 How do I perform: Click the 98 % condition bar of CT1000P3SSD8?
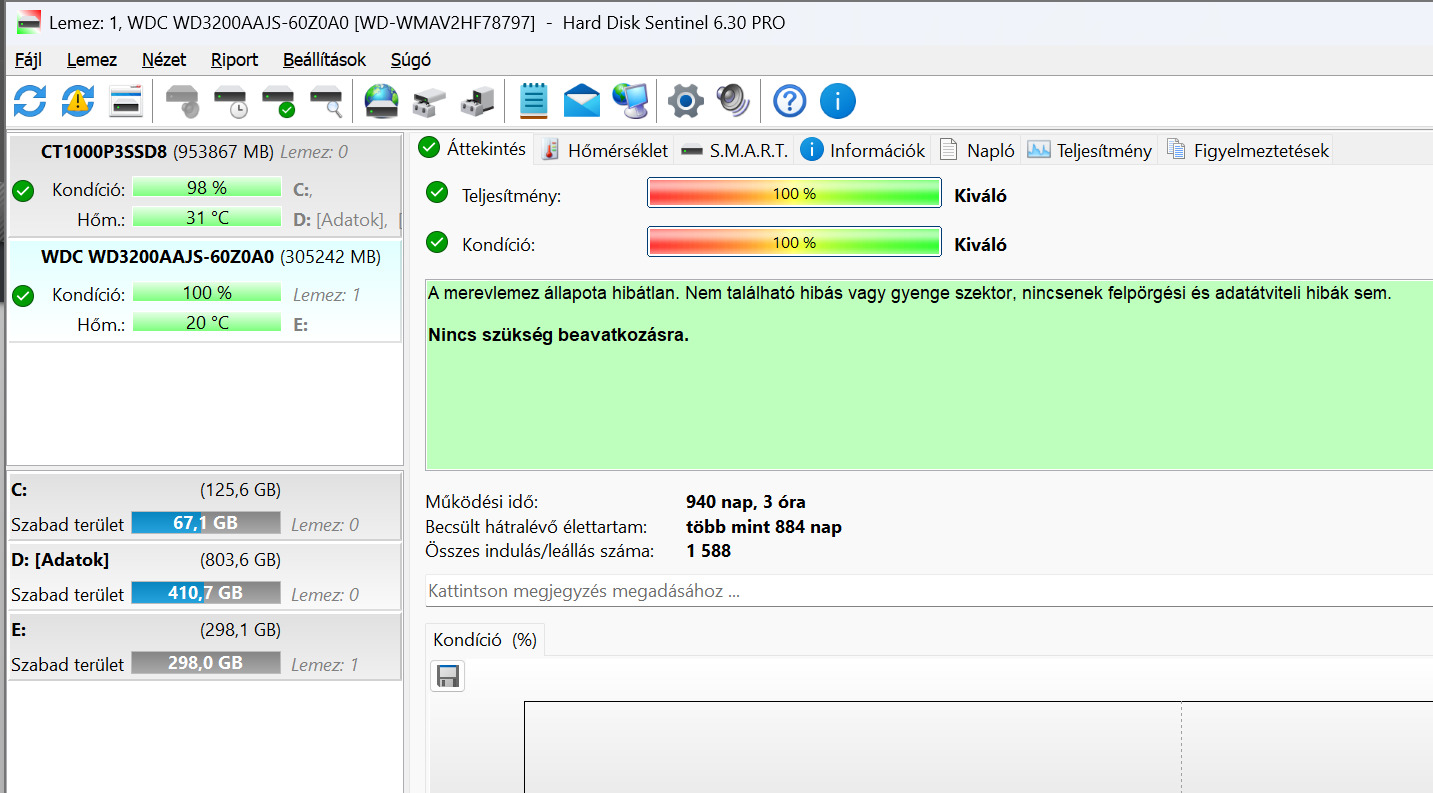[x=207, y=187]
